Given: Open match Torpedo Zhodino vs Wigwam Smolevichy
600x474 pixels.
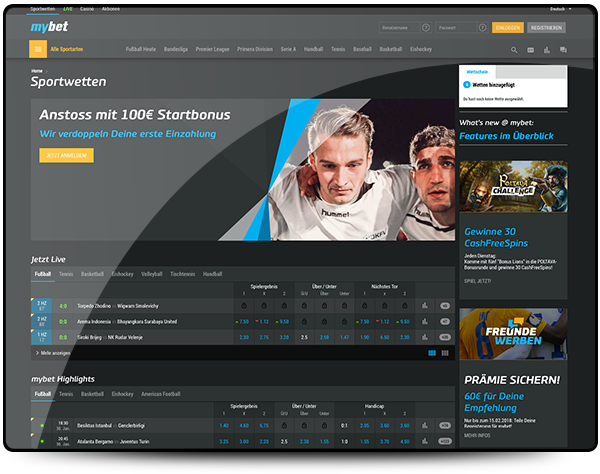Looking at the screenshot, I should (118, 306).
